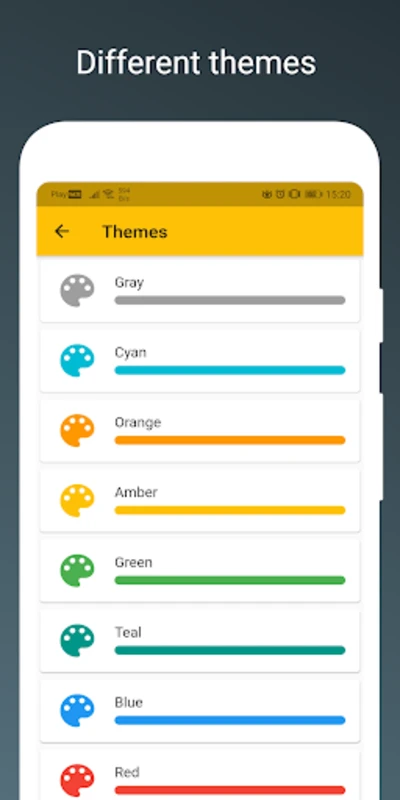Screen dimensions: 400x800
Task: Choose the Gray theme label
Action: tap(129, 283)
